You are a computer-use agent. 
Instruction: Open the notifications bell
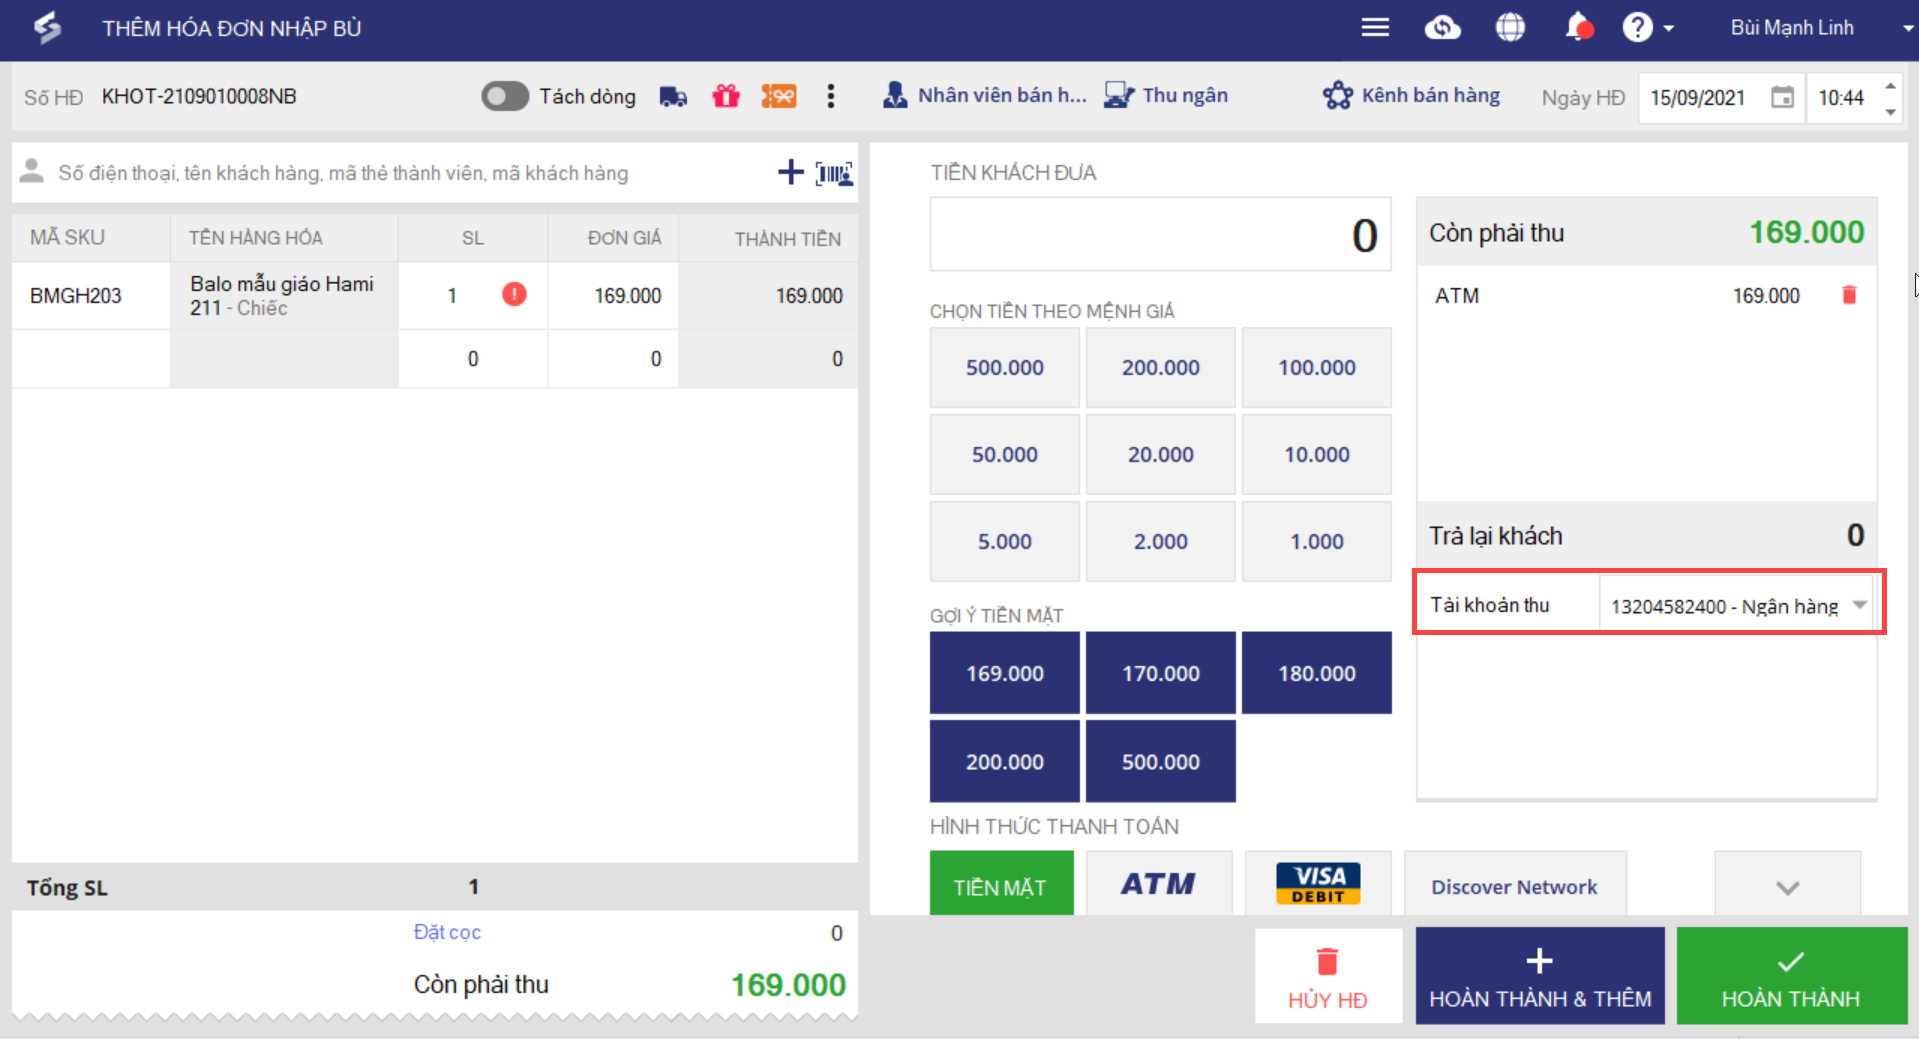point(1578,28)
